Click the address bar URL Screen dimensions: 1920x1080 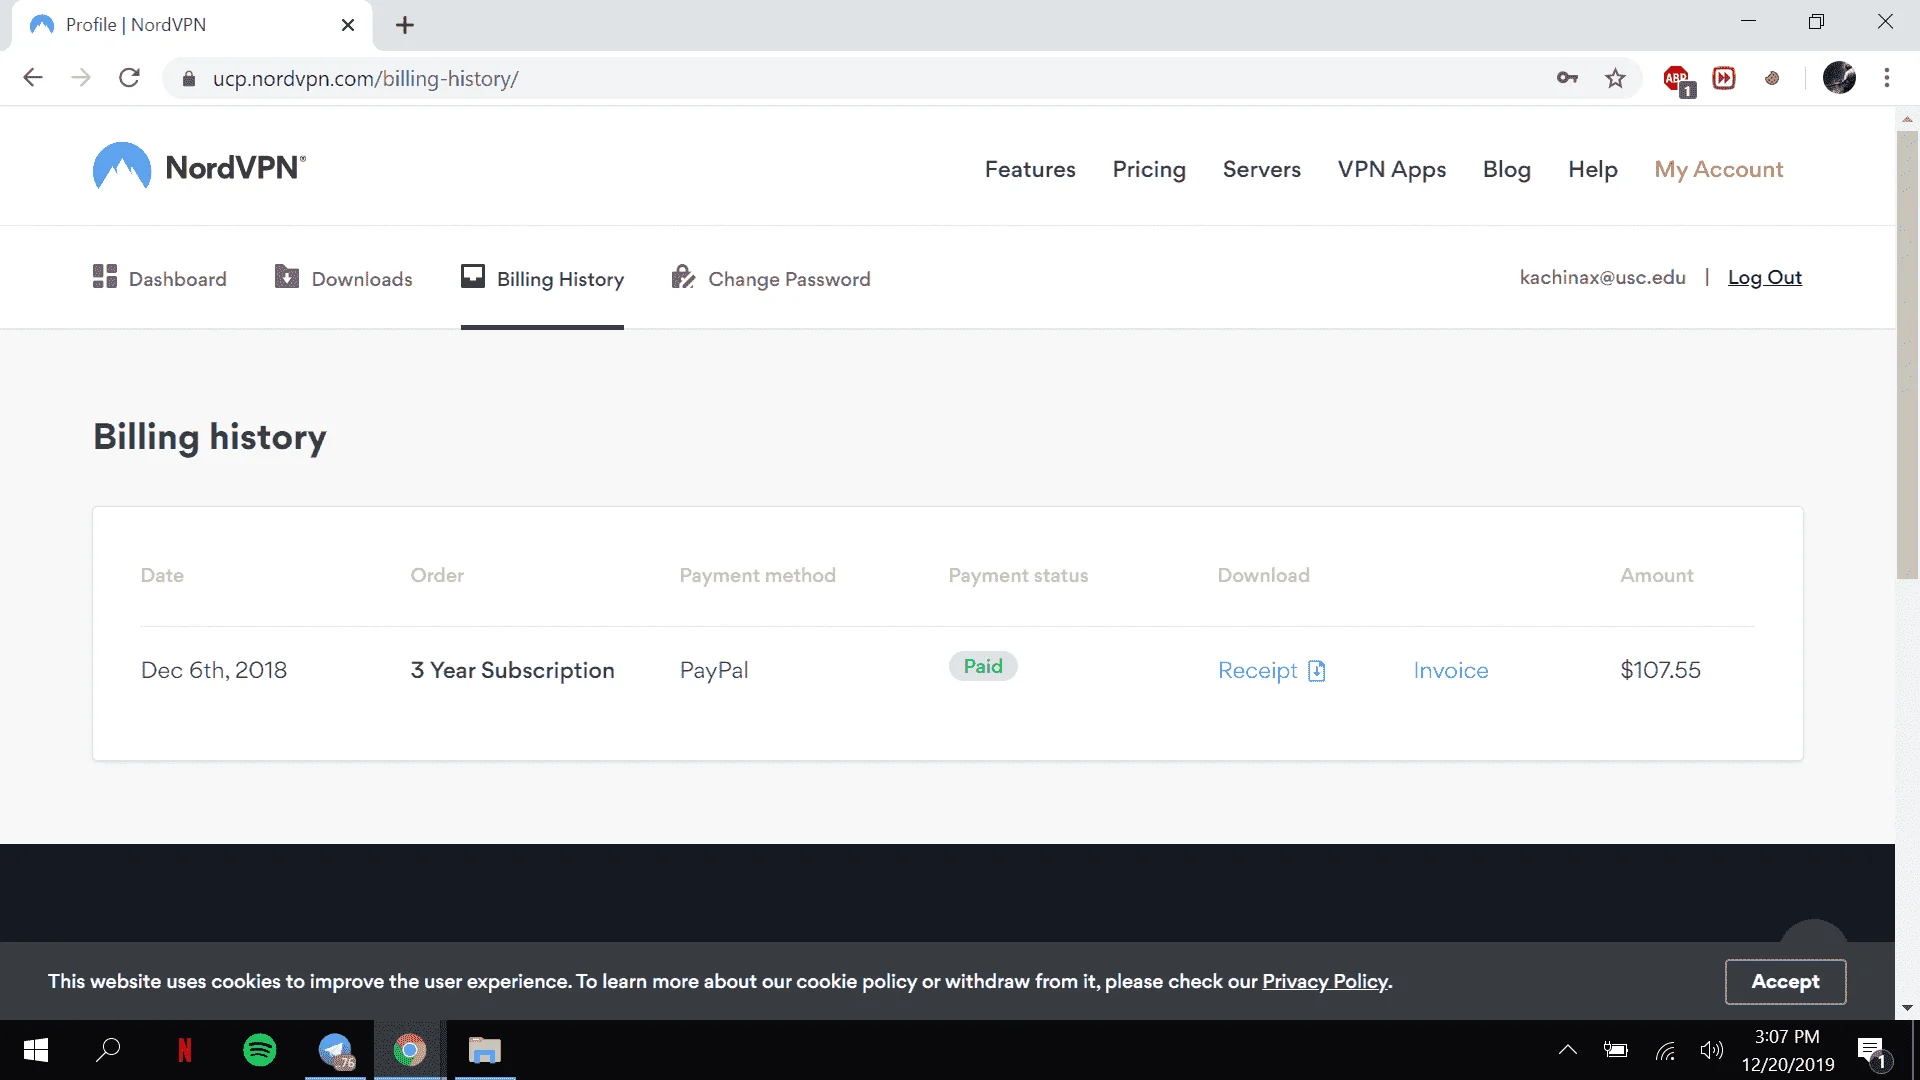coord(365,79)
